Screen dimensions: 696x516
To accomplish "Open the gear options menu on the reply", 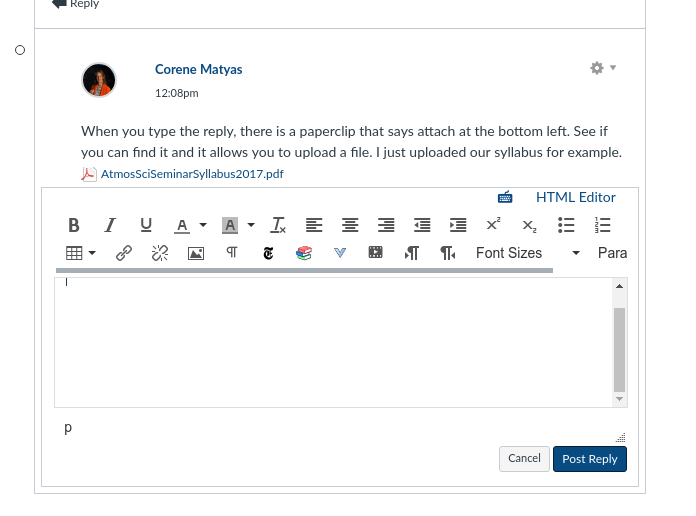I will (x=603, y=68).
